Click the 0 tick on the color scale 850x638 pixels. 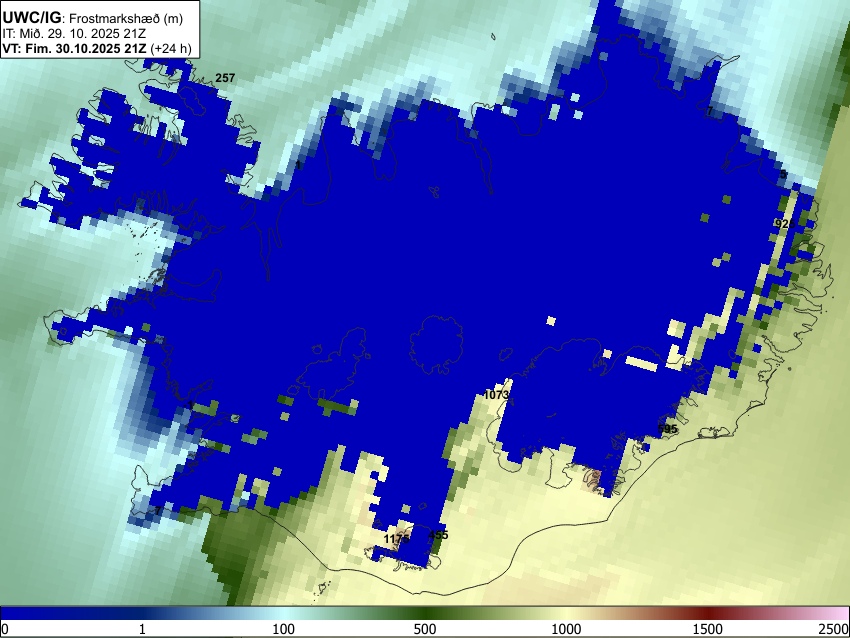pyautogui.click(x=5, y=629)
